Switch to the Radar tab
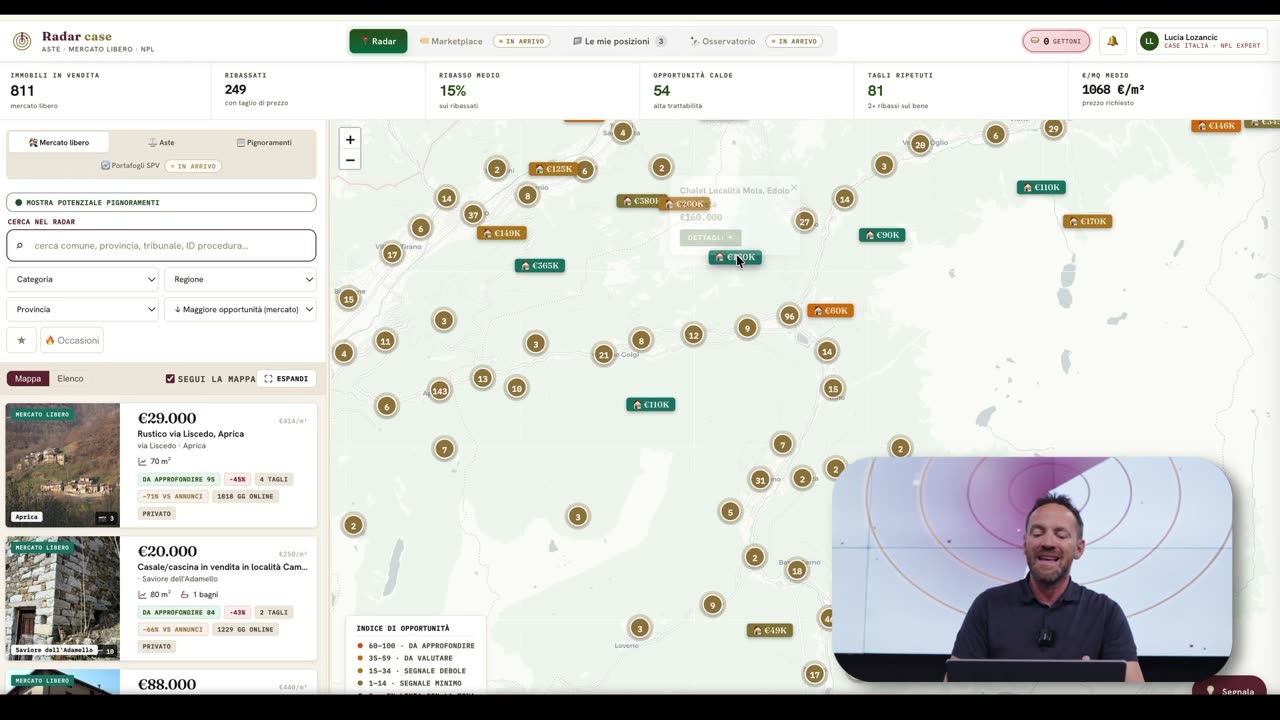The image size is (1280, 720). pyautogui.click(x=378, y=41)
